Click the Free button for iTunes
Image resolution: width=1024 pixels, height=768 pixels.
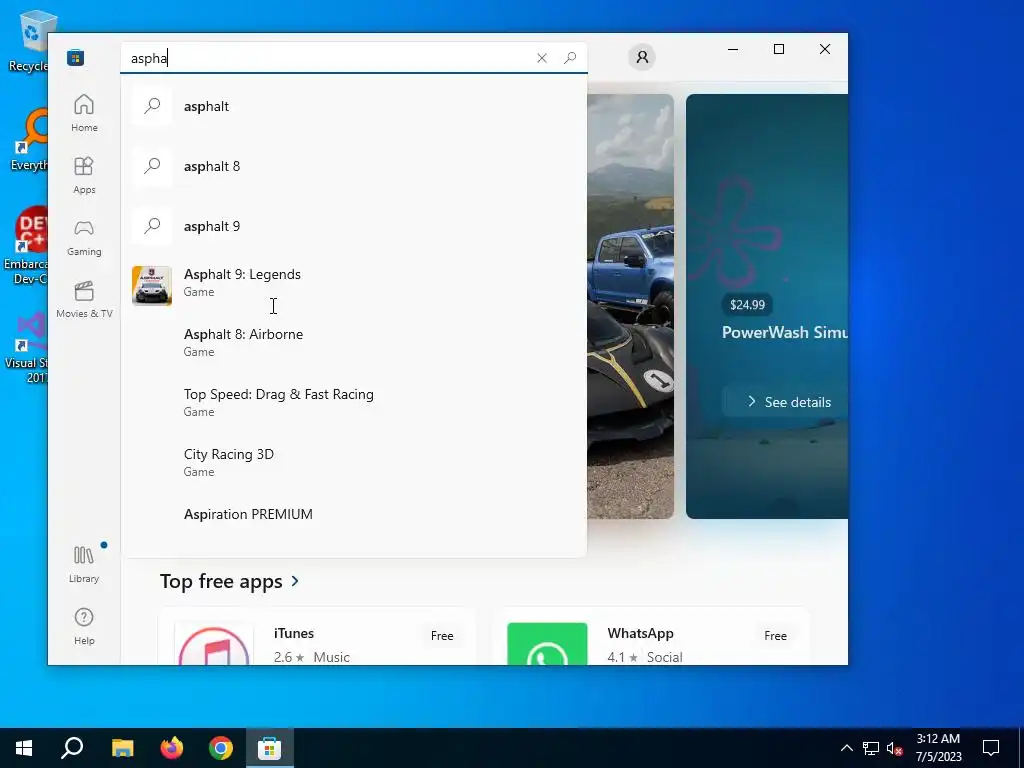coord(442,635)
